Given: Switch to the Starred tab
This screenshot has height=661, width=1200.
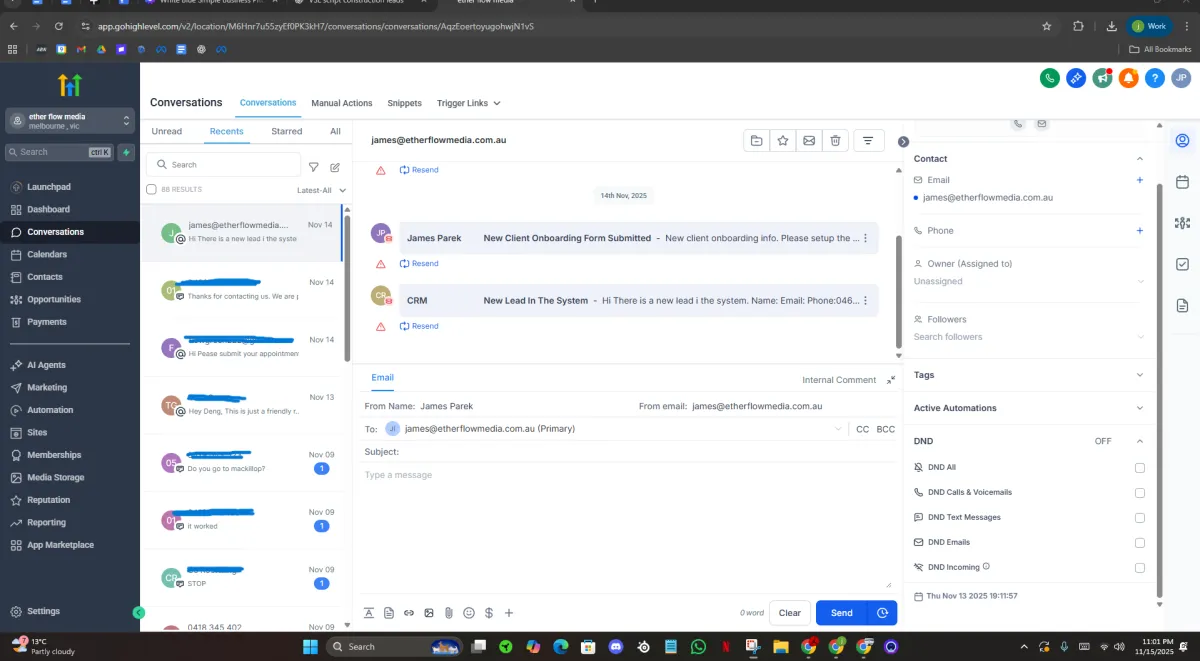Looking at the screenshot, I should click(x=287, y=131).
